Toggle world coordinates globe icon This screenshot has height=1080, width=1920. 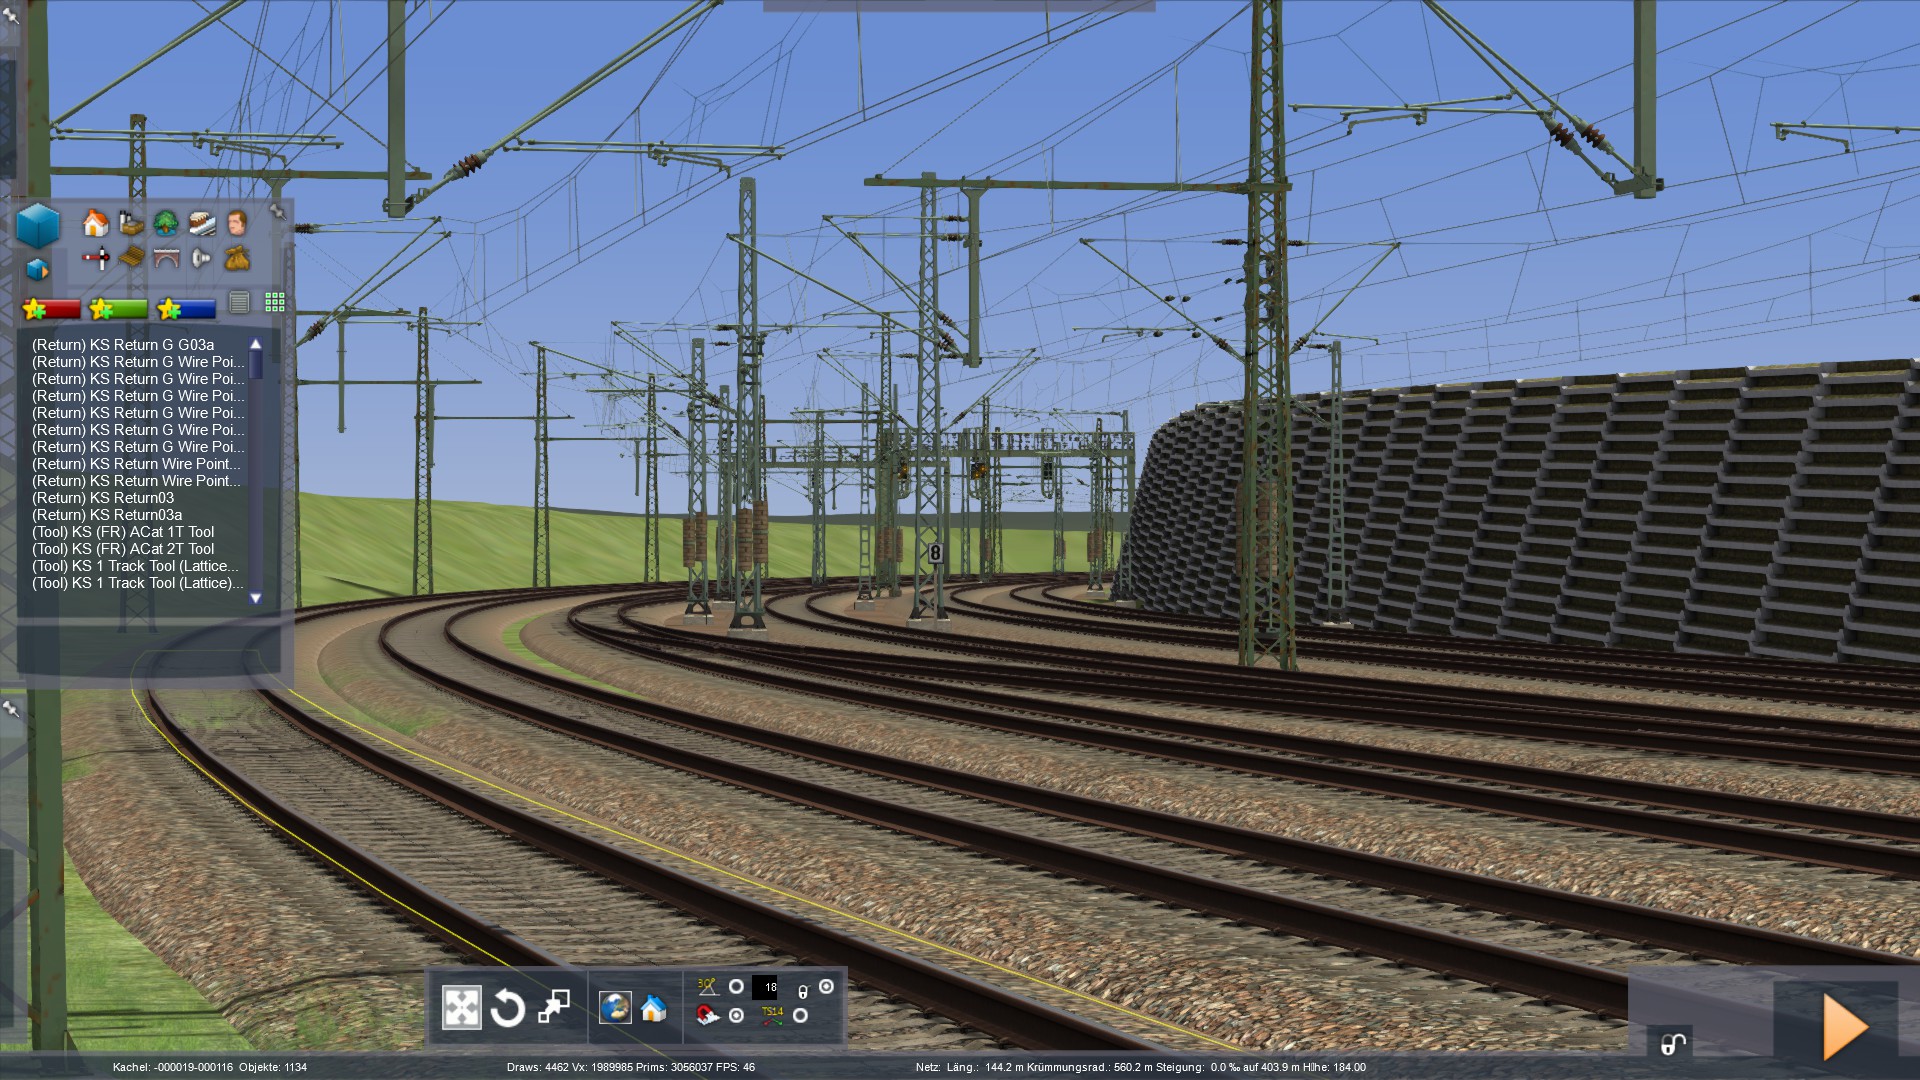[615, 1008]
